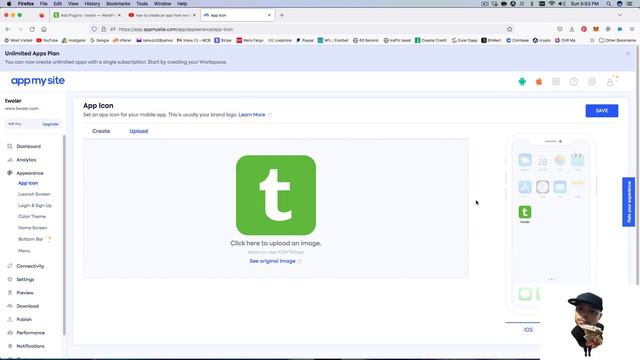Viewport: 640px width, 360px height.
Task: Open the History menu
Action: [x=92, y=4]
